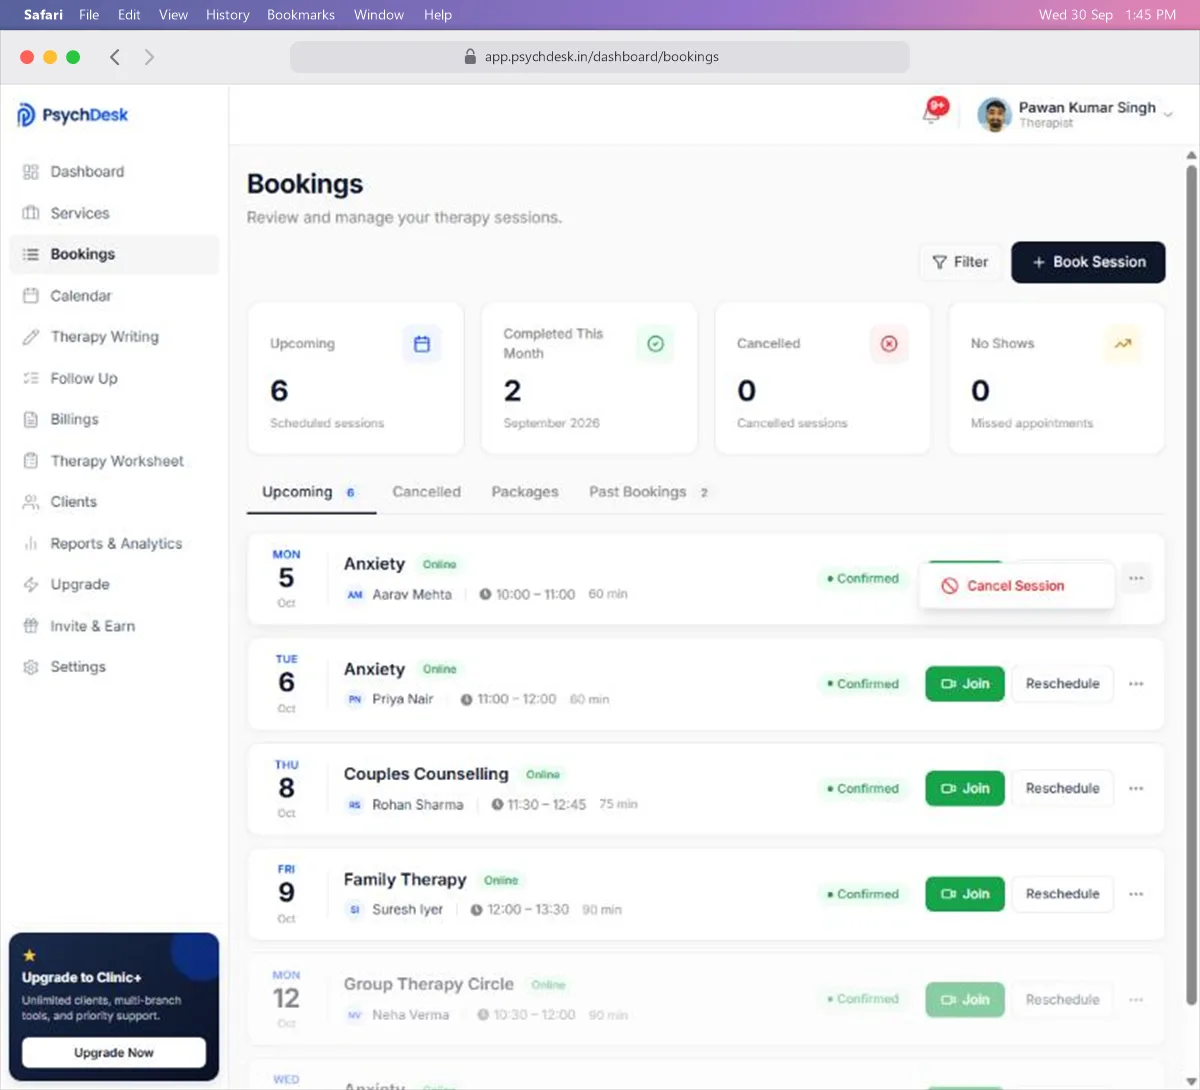
Task: Click the Upcoming card calendar icon
Action: click(x=422, y=344)
